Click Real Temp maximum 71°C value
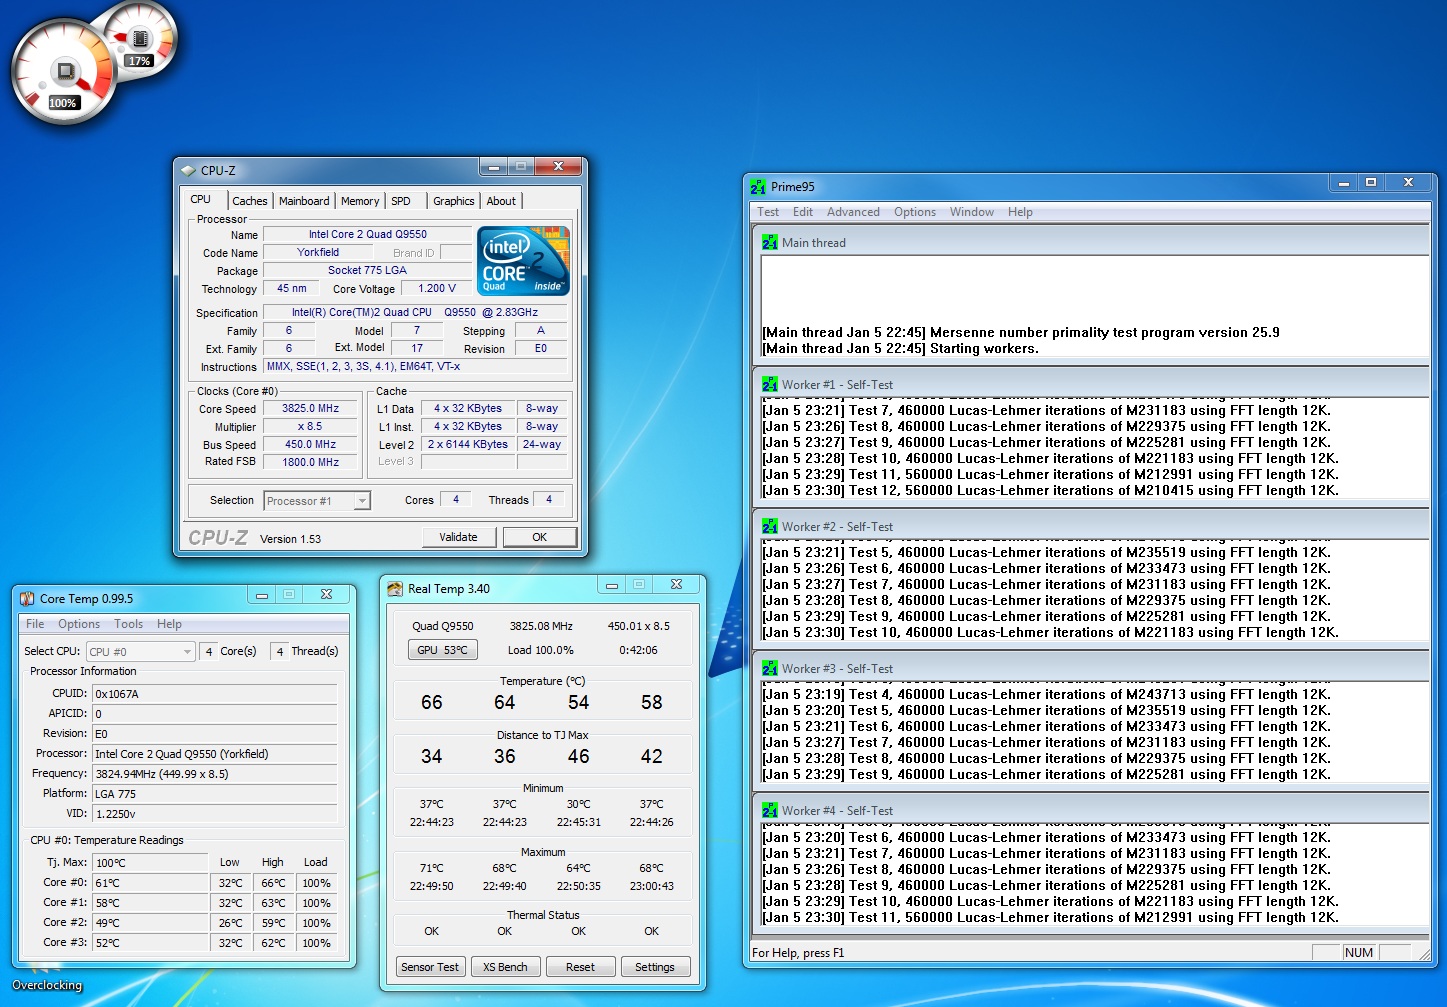 pyautogui.click(x=432, y=868)
